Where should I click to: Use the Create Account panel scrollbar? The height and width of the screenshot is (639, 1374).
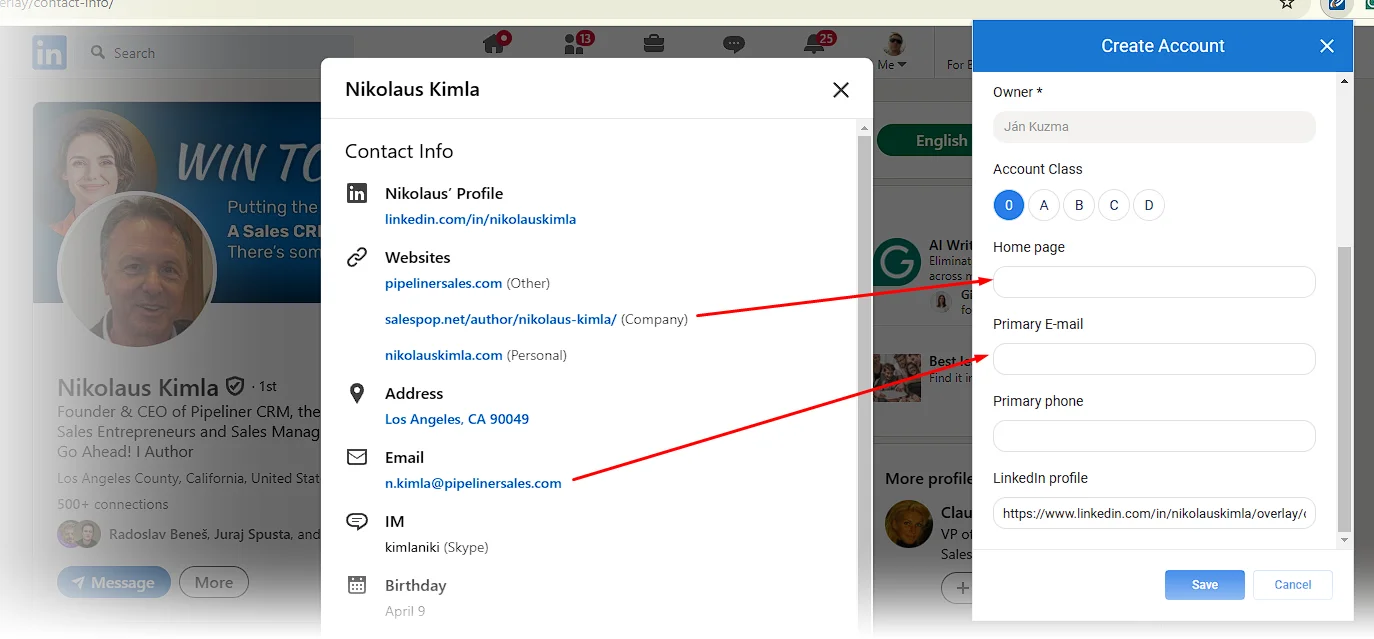tap(1344, 390)
